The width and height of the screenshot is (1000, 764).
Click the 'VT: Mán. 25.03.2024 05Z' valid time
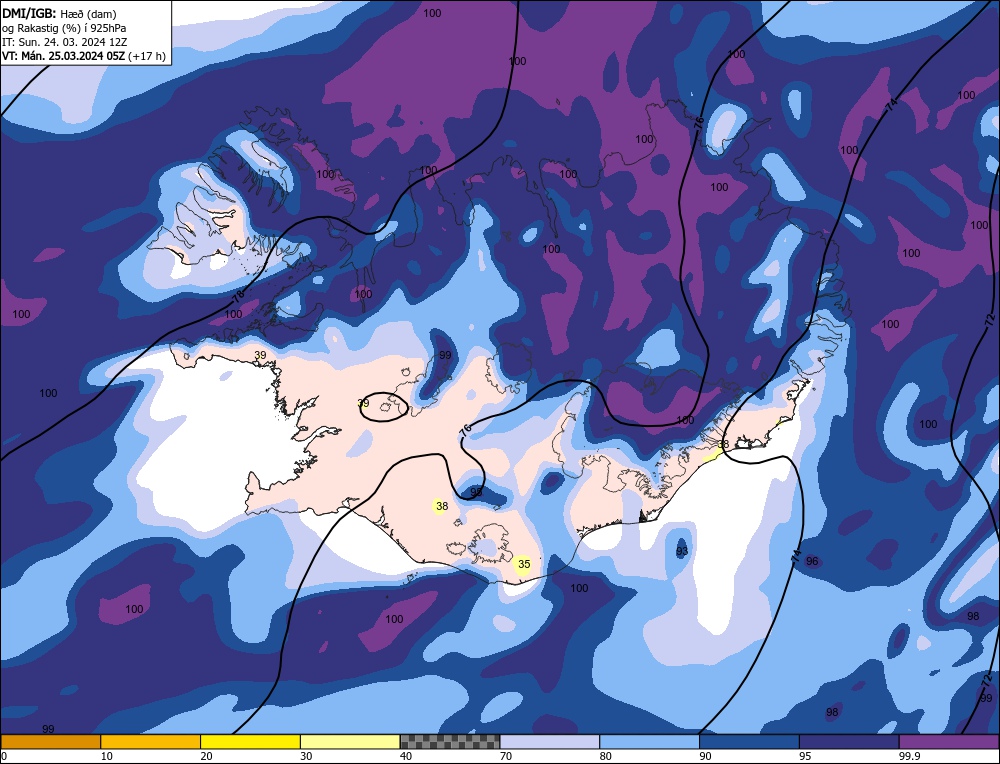(64, 56)
